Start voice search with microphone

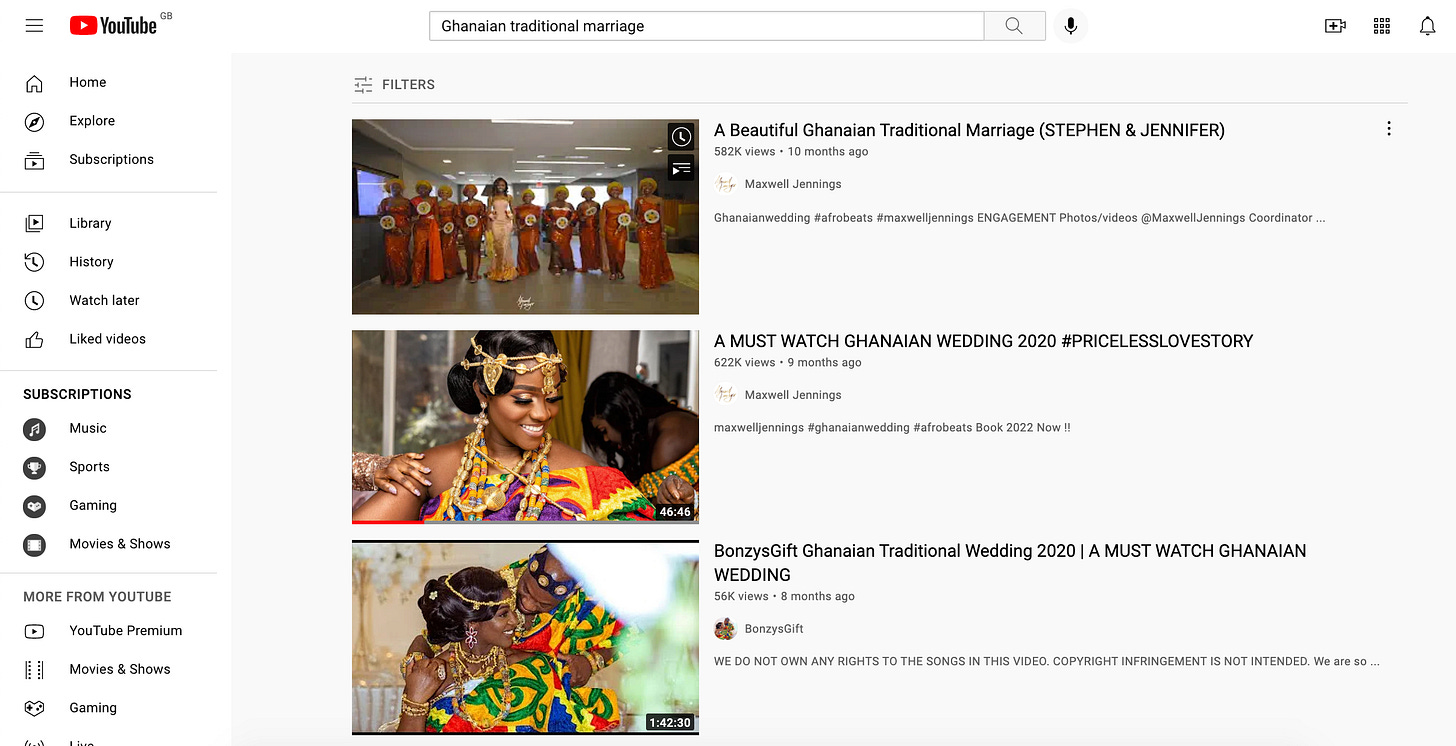click(1070, 26)
